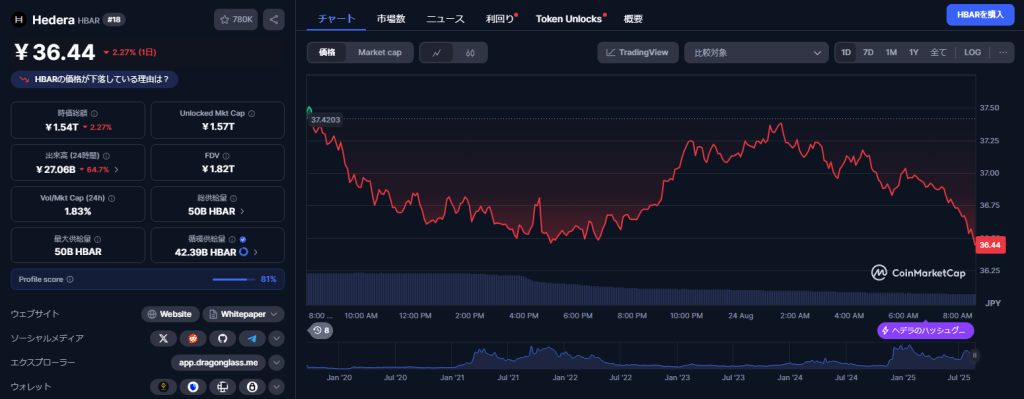This screenshot has width=1024, height=399.
Task: Click the share icon beside the star button
Action: 274,20
